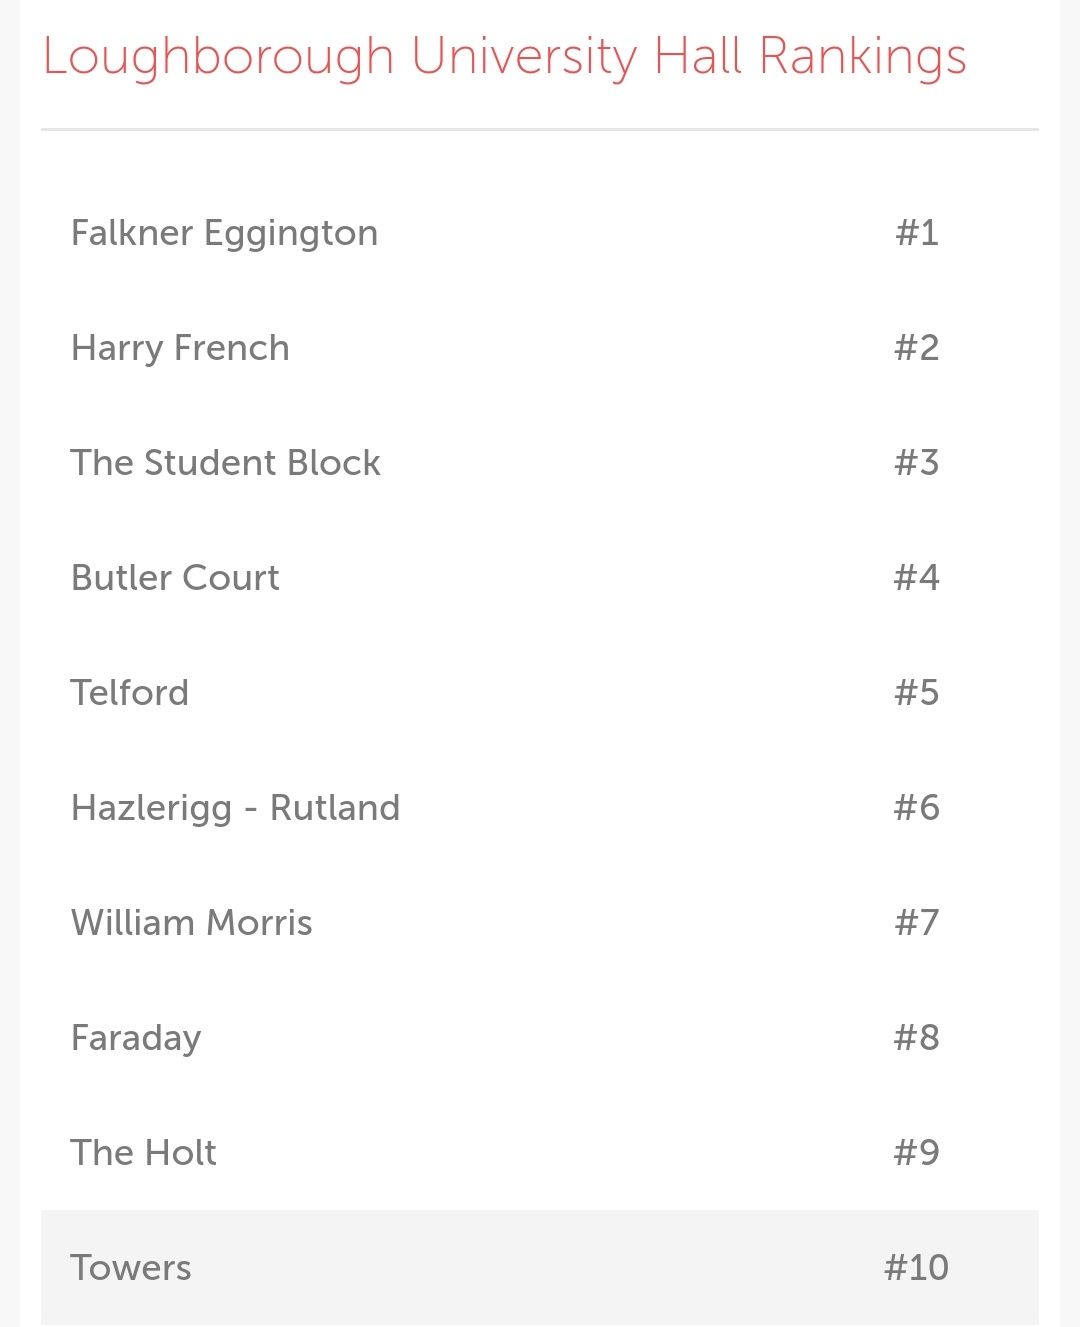This screenshot has height=1327, width=1080.
Task: Click the #2 ranking number
Action: [917, 348]
